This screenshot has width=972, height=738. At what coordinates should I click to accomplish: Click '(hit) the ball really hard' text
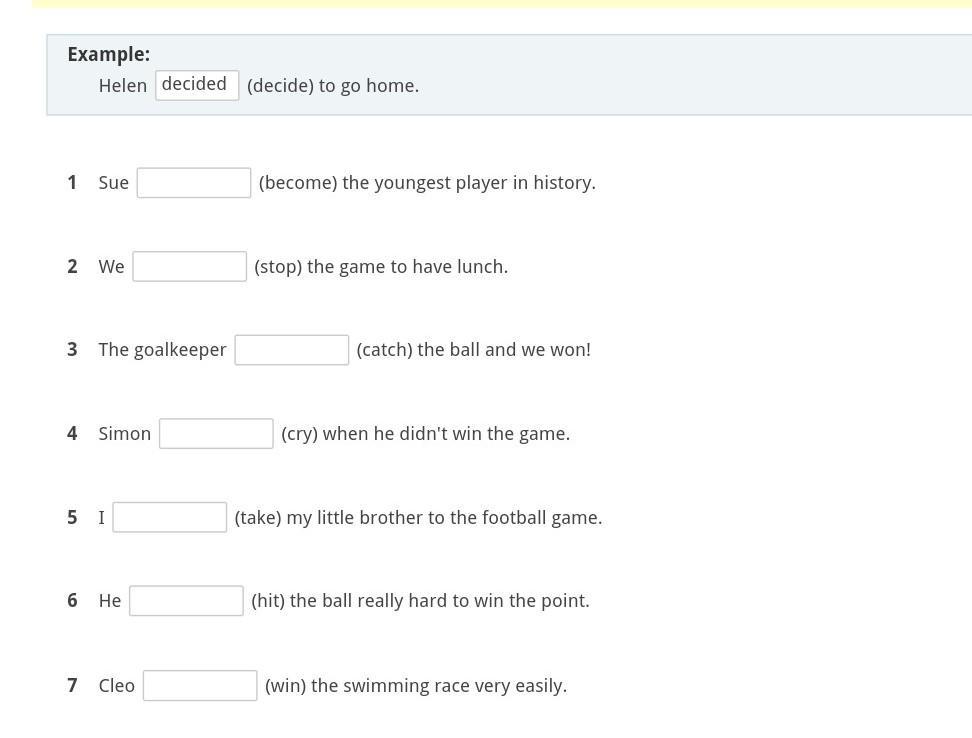pos(420,601)
